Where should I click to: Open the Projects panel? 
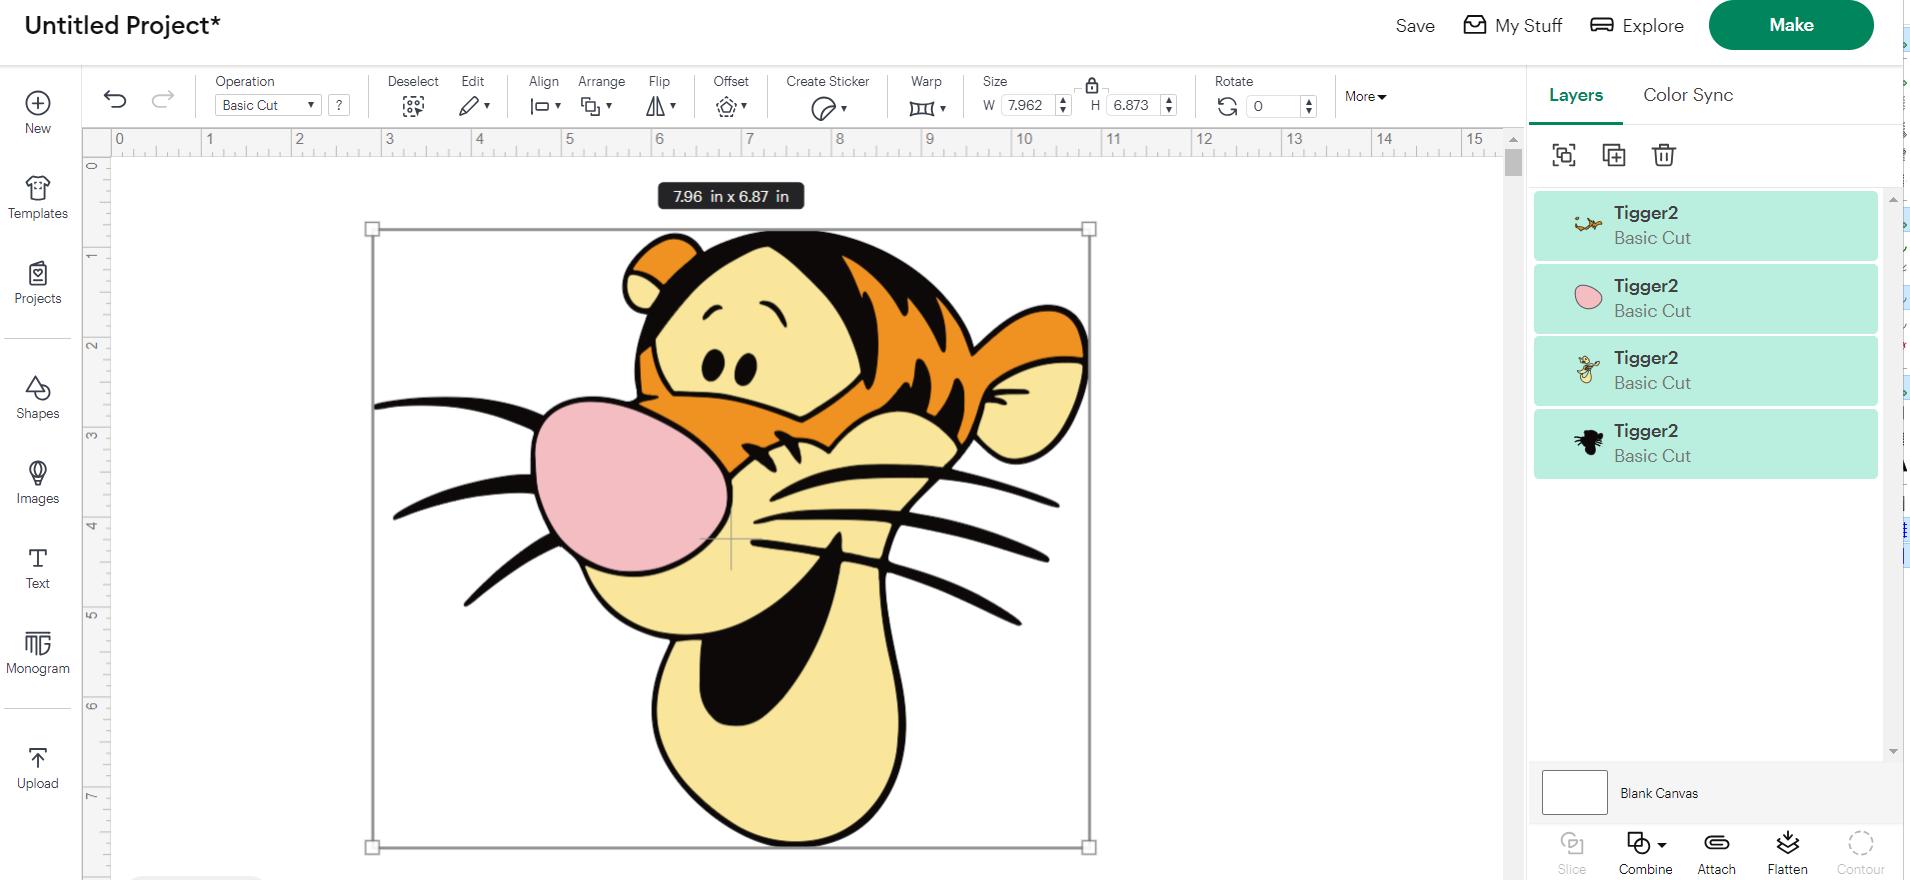click(x=38, y=273)
